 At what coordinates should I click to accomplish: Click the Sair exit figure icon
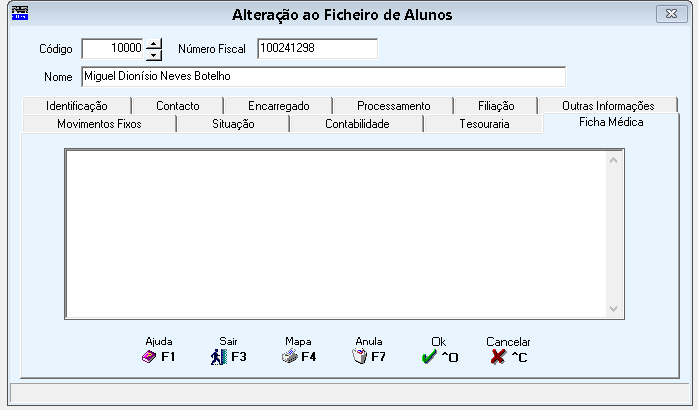point(219,357)
